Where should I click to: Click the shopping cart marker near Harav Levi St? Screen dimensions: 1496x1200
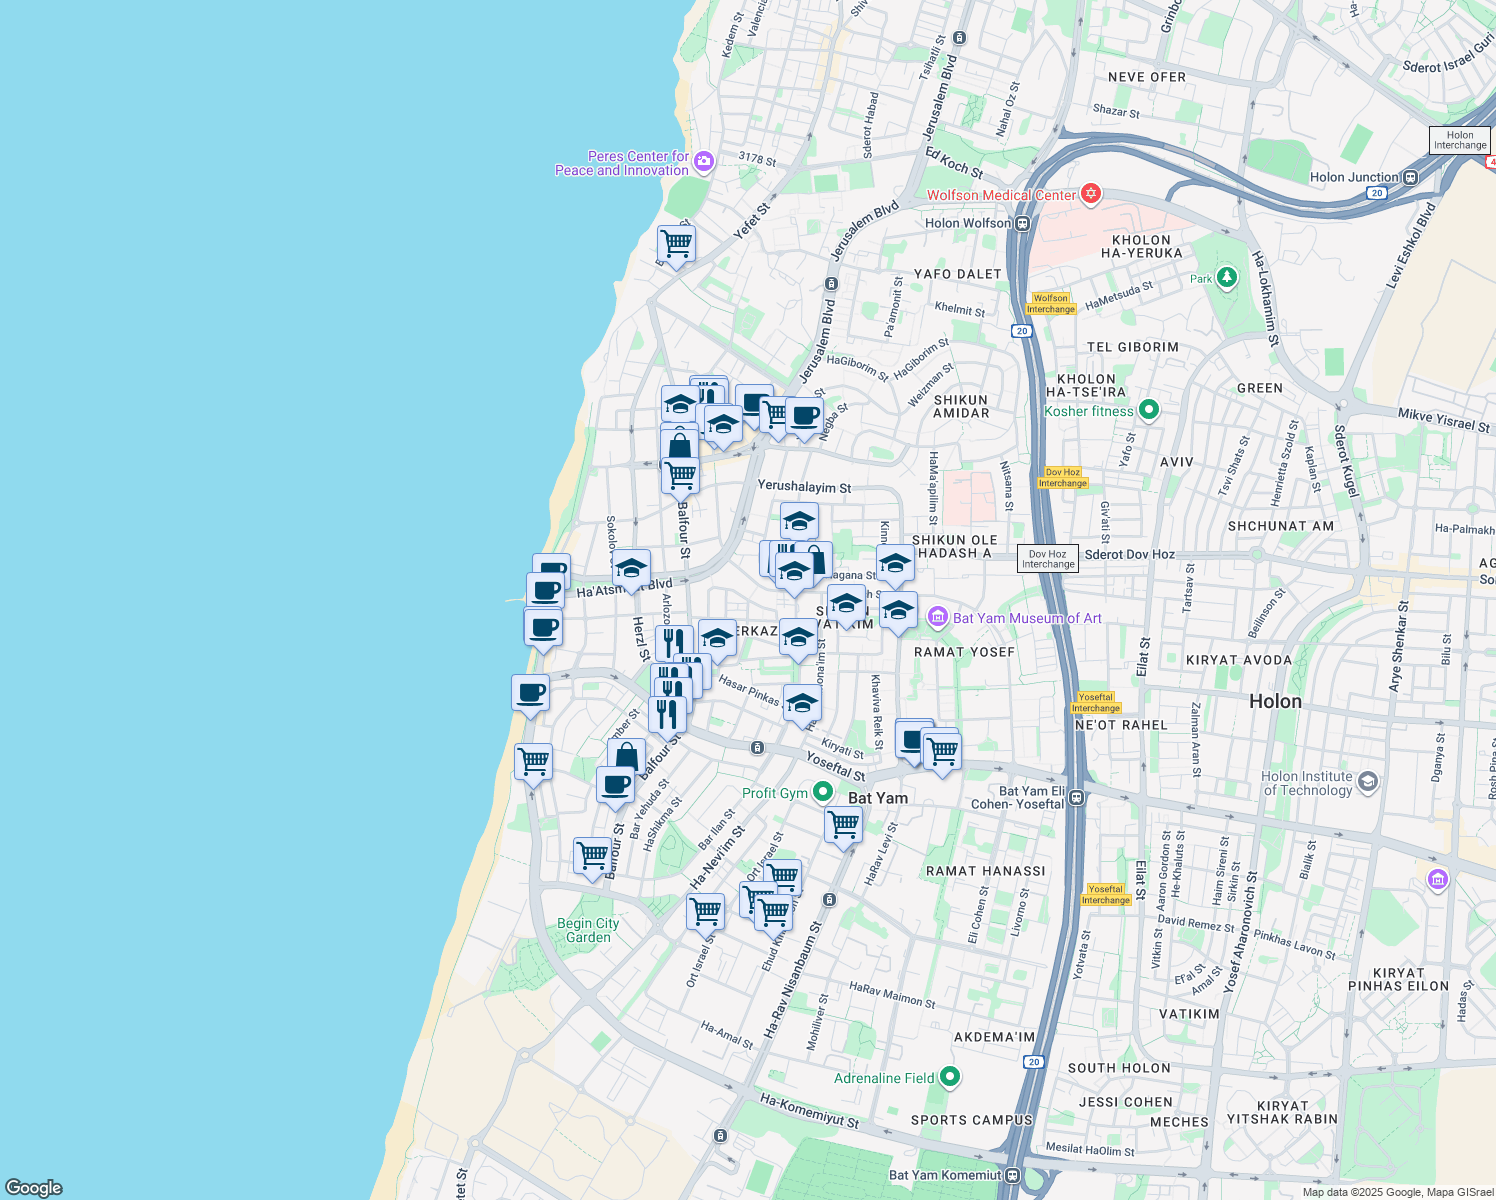[x=843, y=825]
